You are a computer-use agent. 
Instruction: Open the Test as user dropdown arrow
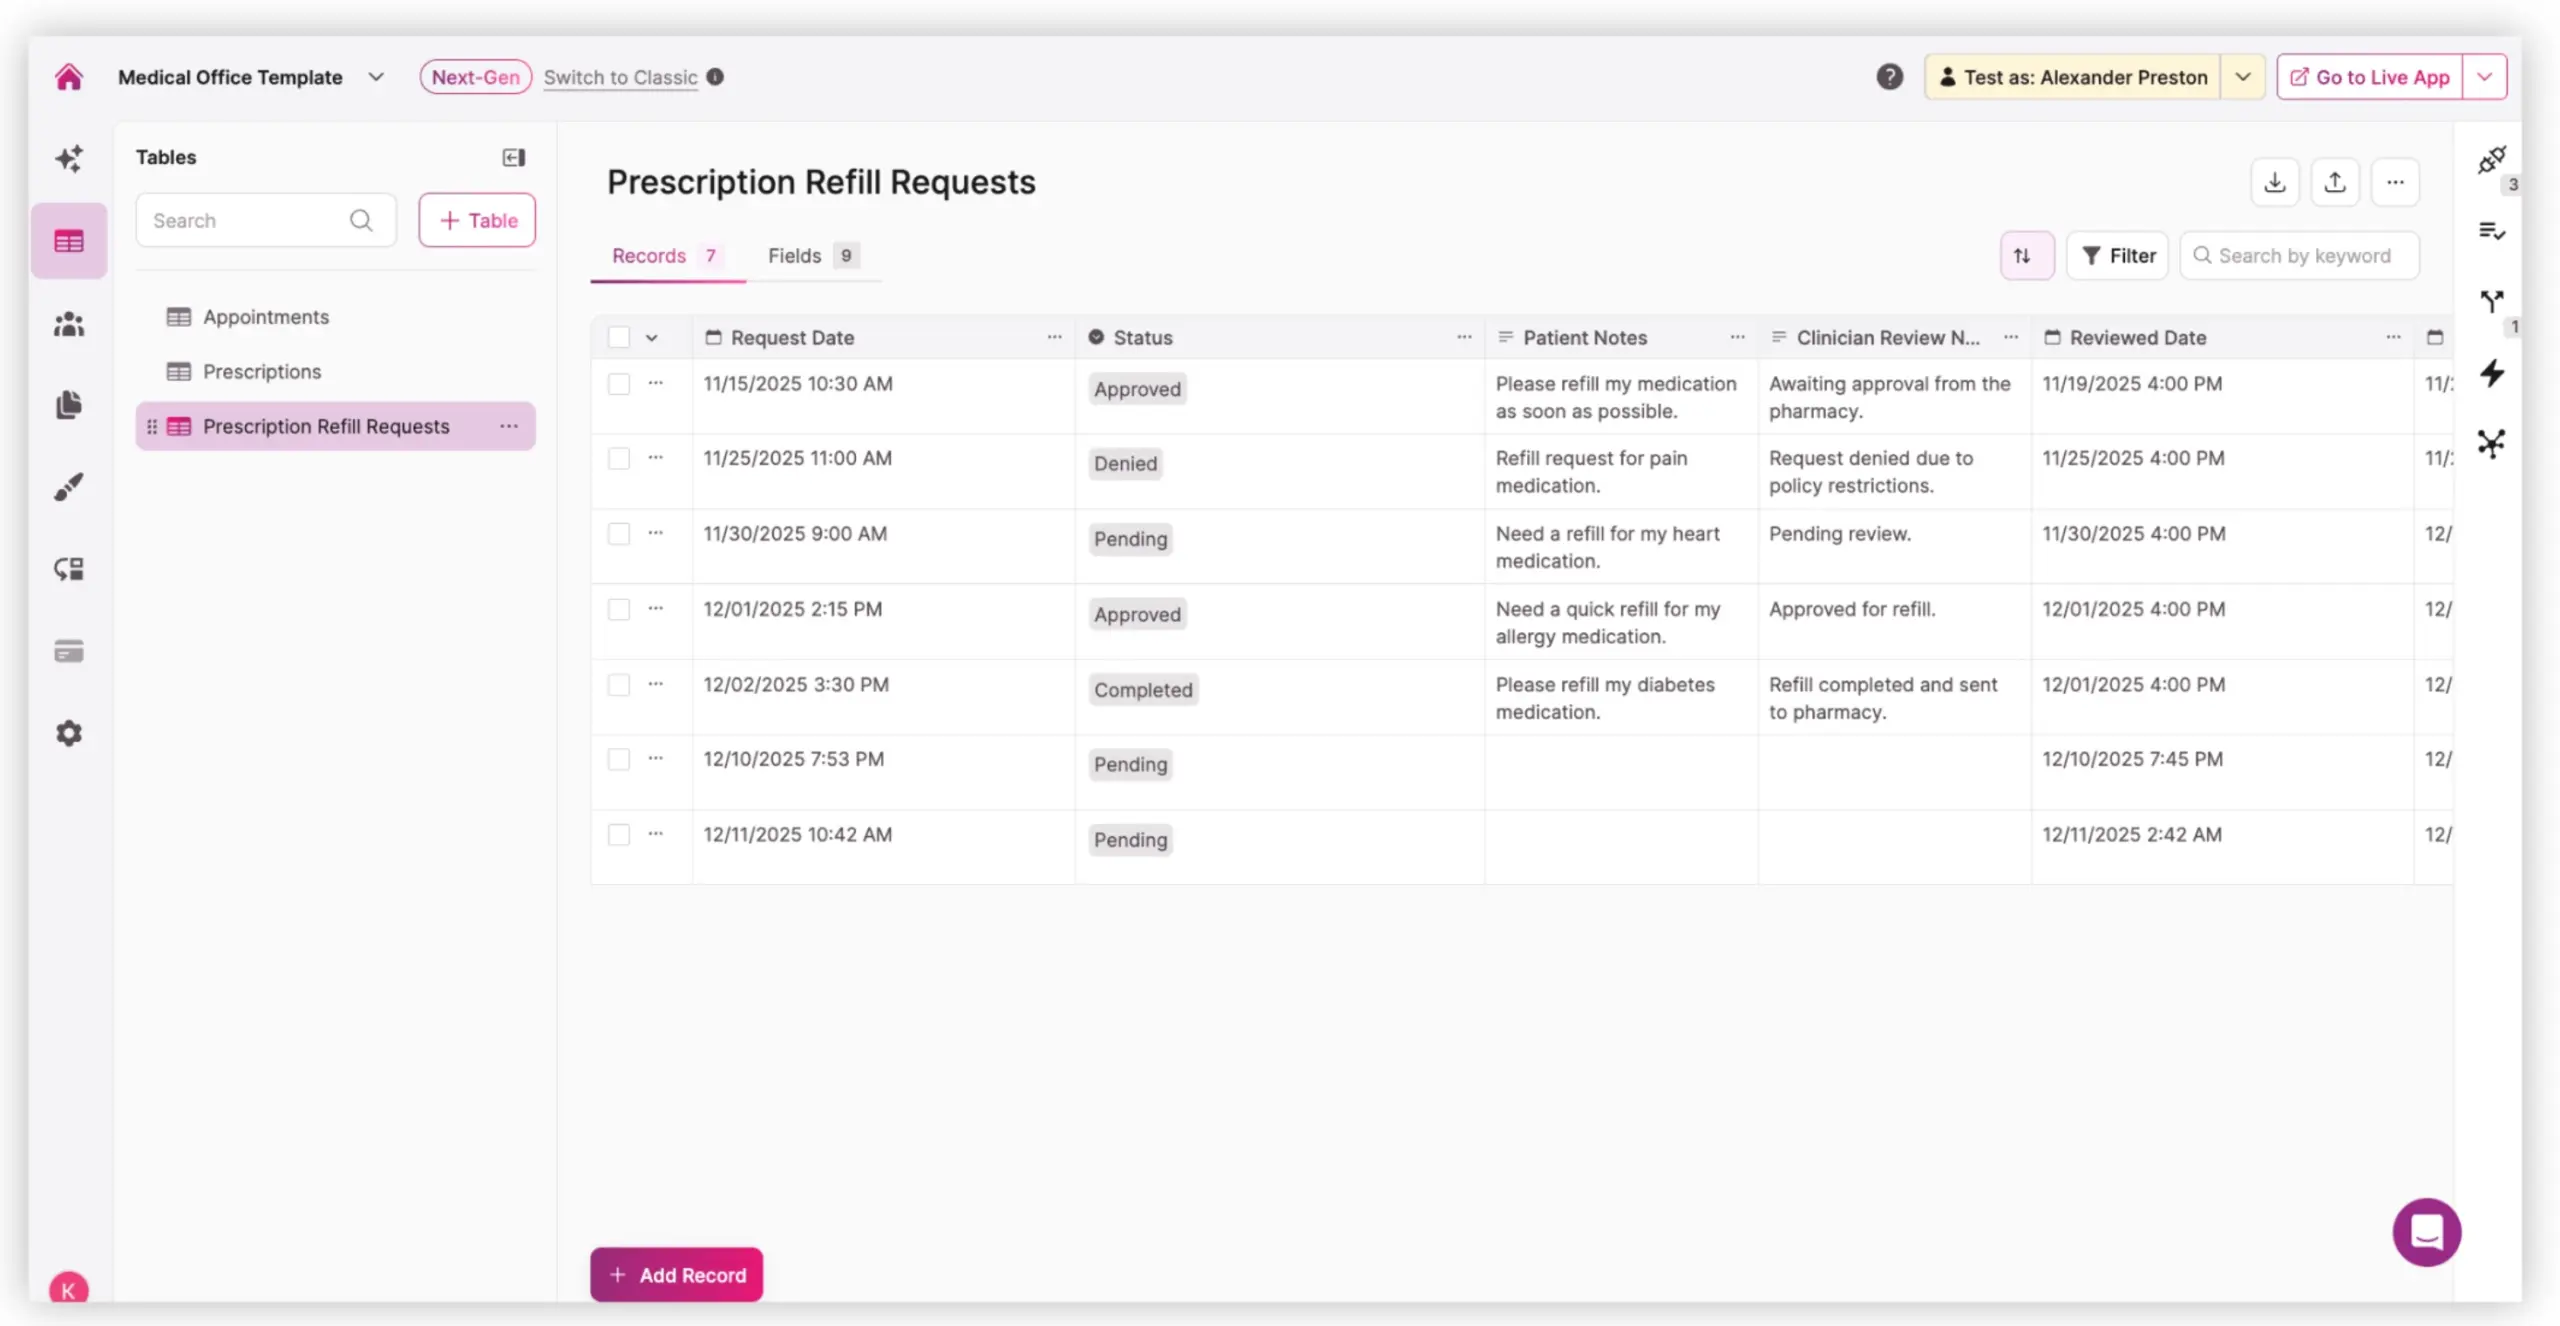pyautogui.click(x=2242, y=77)
